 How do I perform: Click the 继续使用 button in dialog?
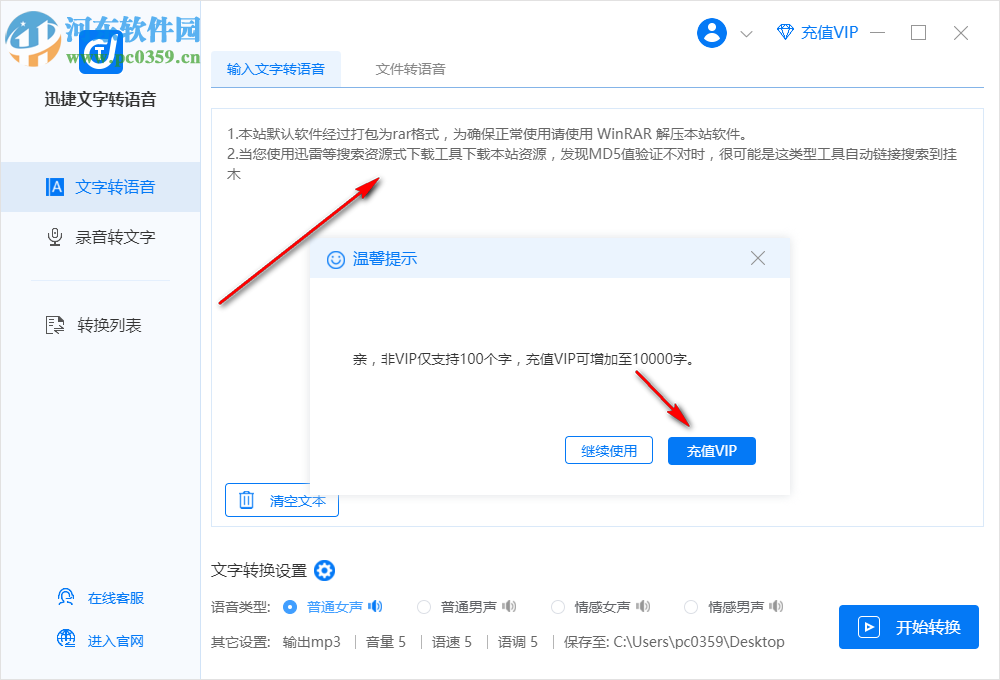click(609, 450)
